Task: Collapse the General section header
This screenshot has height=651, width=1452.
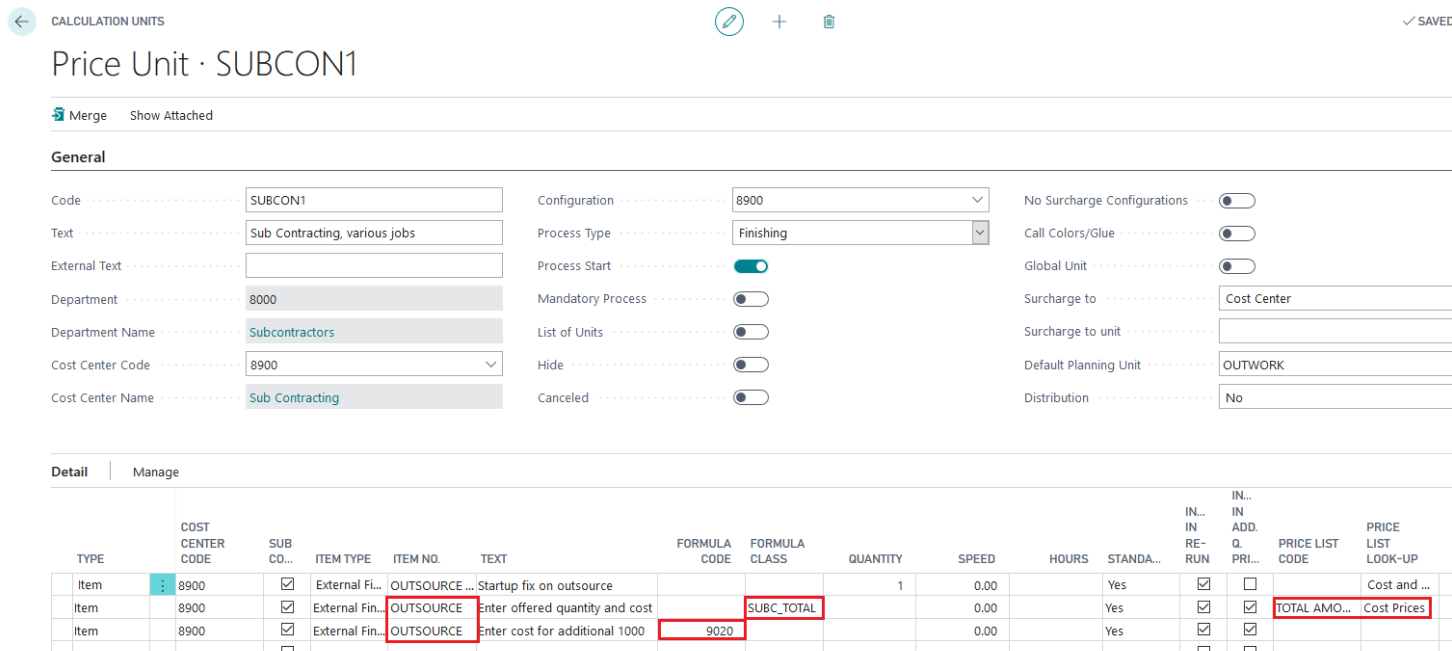Action: tap(78, 157)
